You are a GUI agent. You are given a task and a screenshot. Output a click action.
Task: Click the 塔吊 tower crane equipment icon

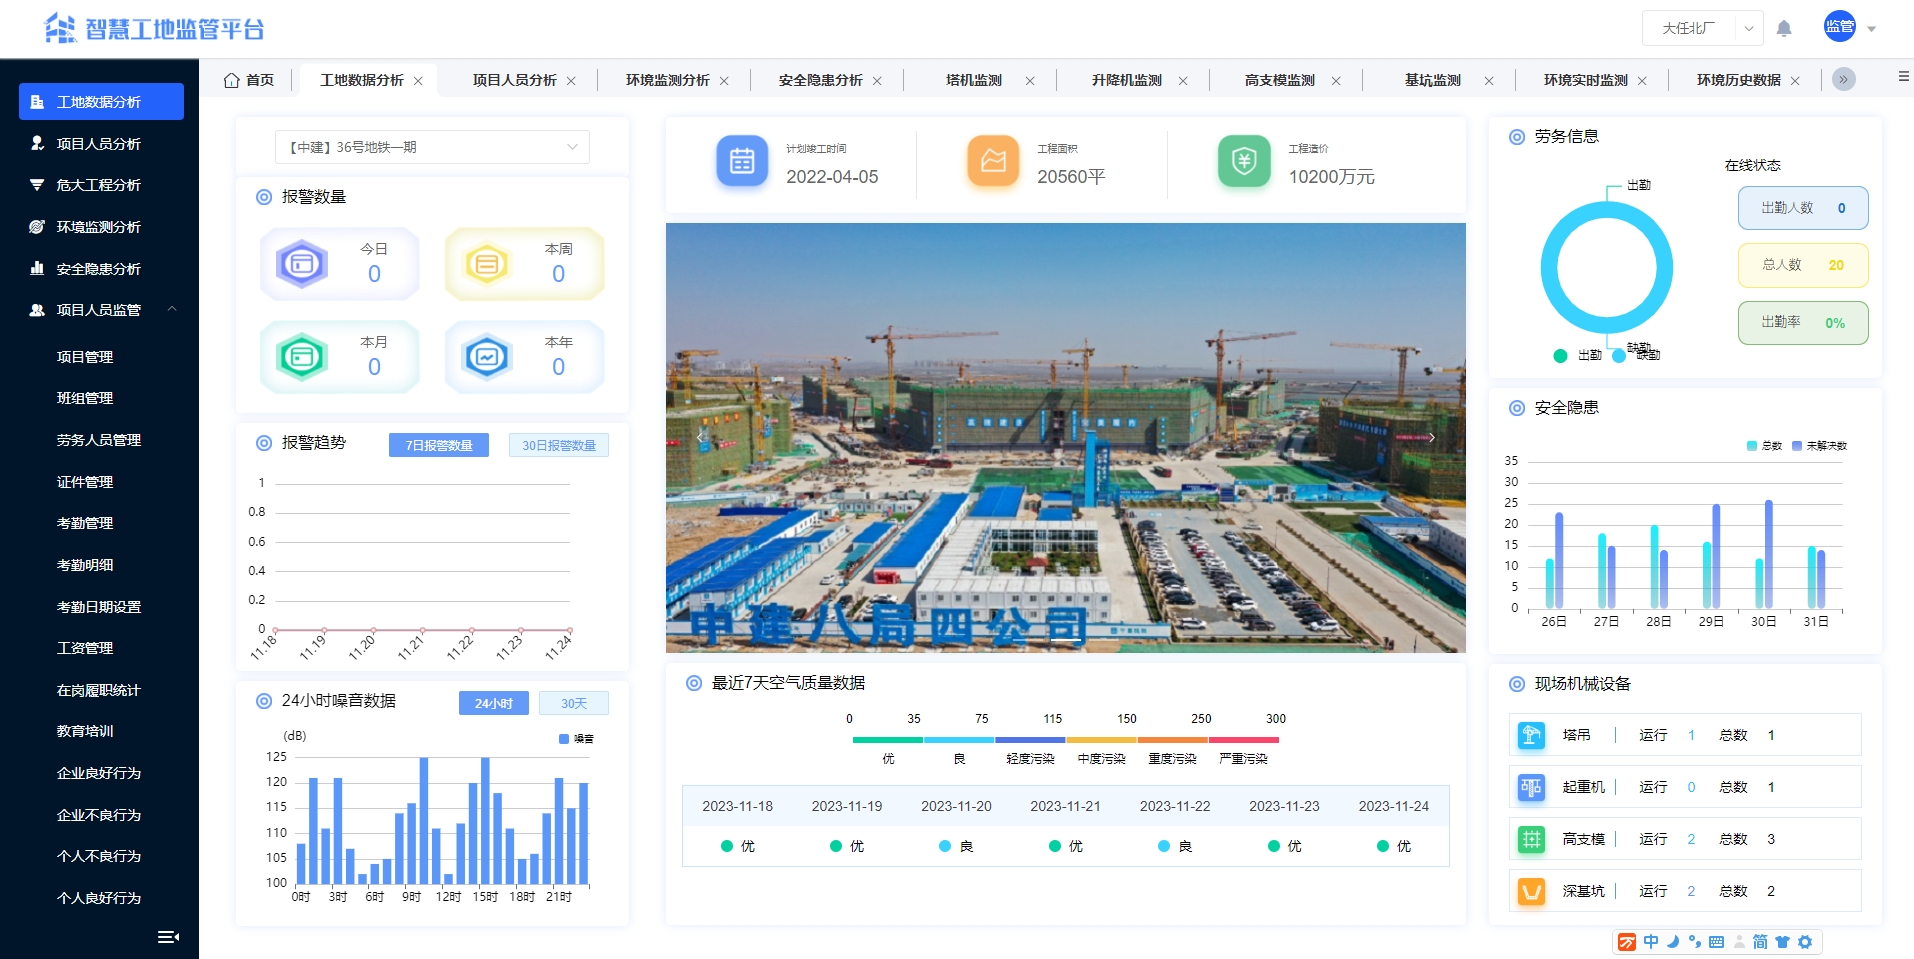tap(1531, 735)
